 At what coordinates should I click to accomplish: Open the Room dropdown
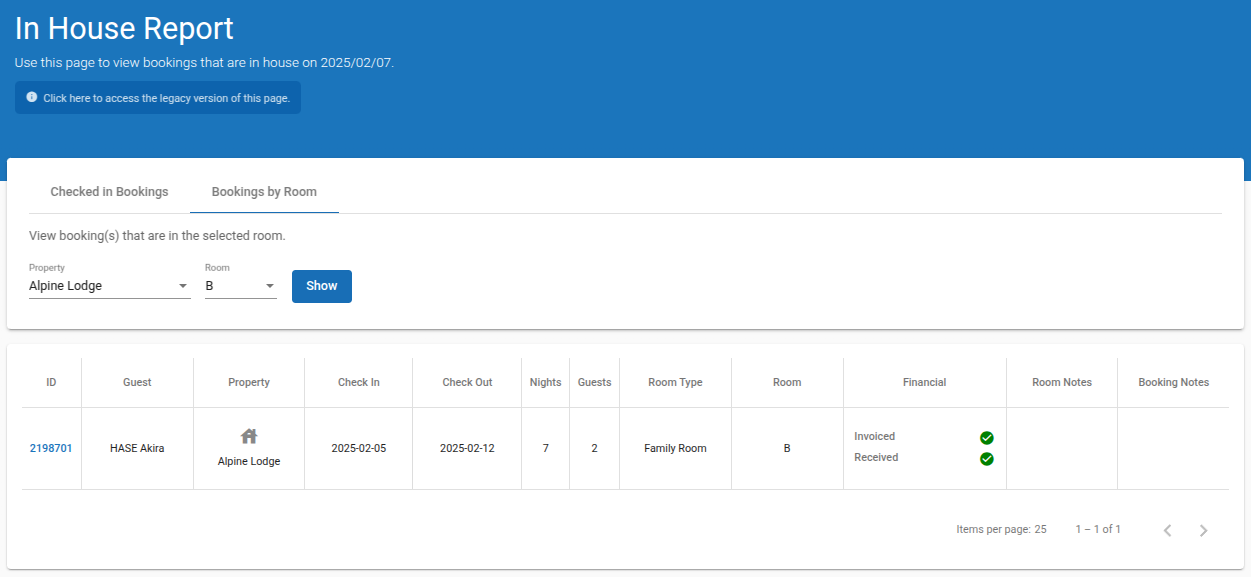point(240,286)
